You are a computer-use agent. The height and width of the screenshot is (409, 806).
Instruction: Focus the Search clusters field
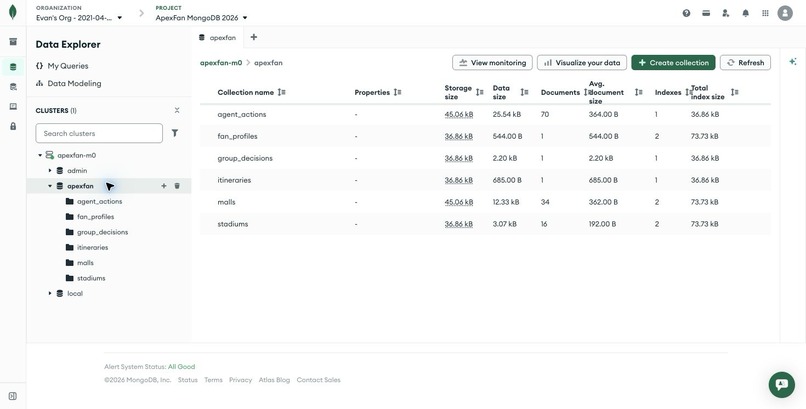tap(99, 133)
